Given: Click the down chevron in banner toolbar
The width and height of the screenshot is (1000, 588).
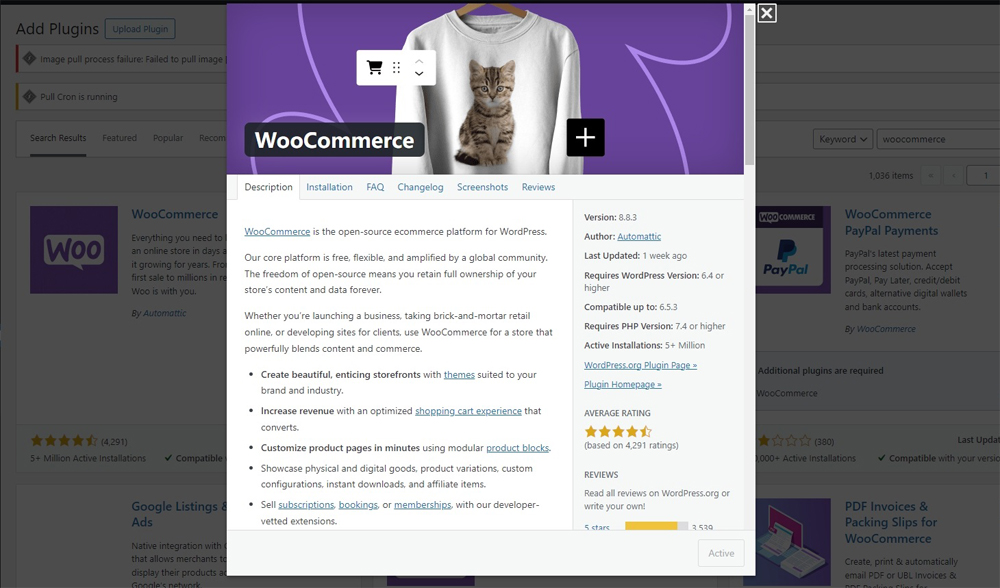Looking at the screenshot, I should click(419, 74).
